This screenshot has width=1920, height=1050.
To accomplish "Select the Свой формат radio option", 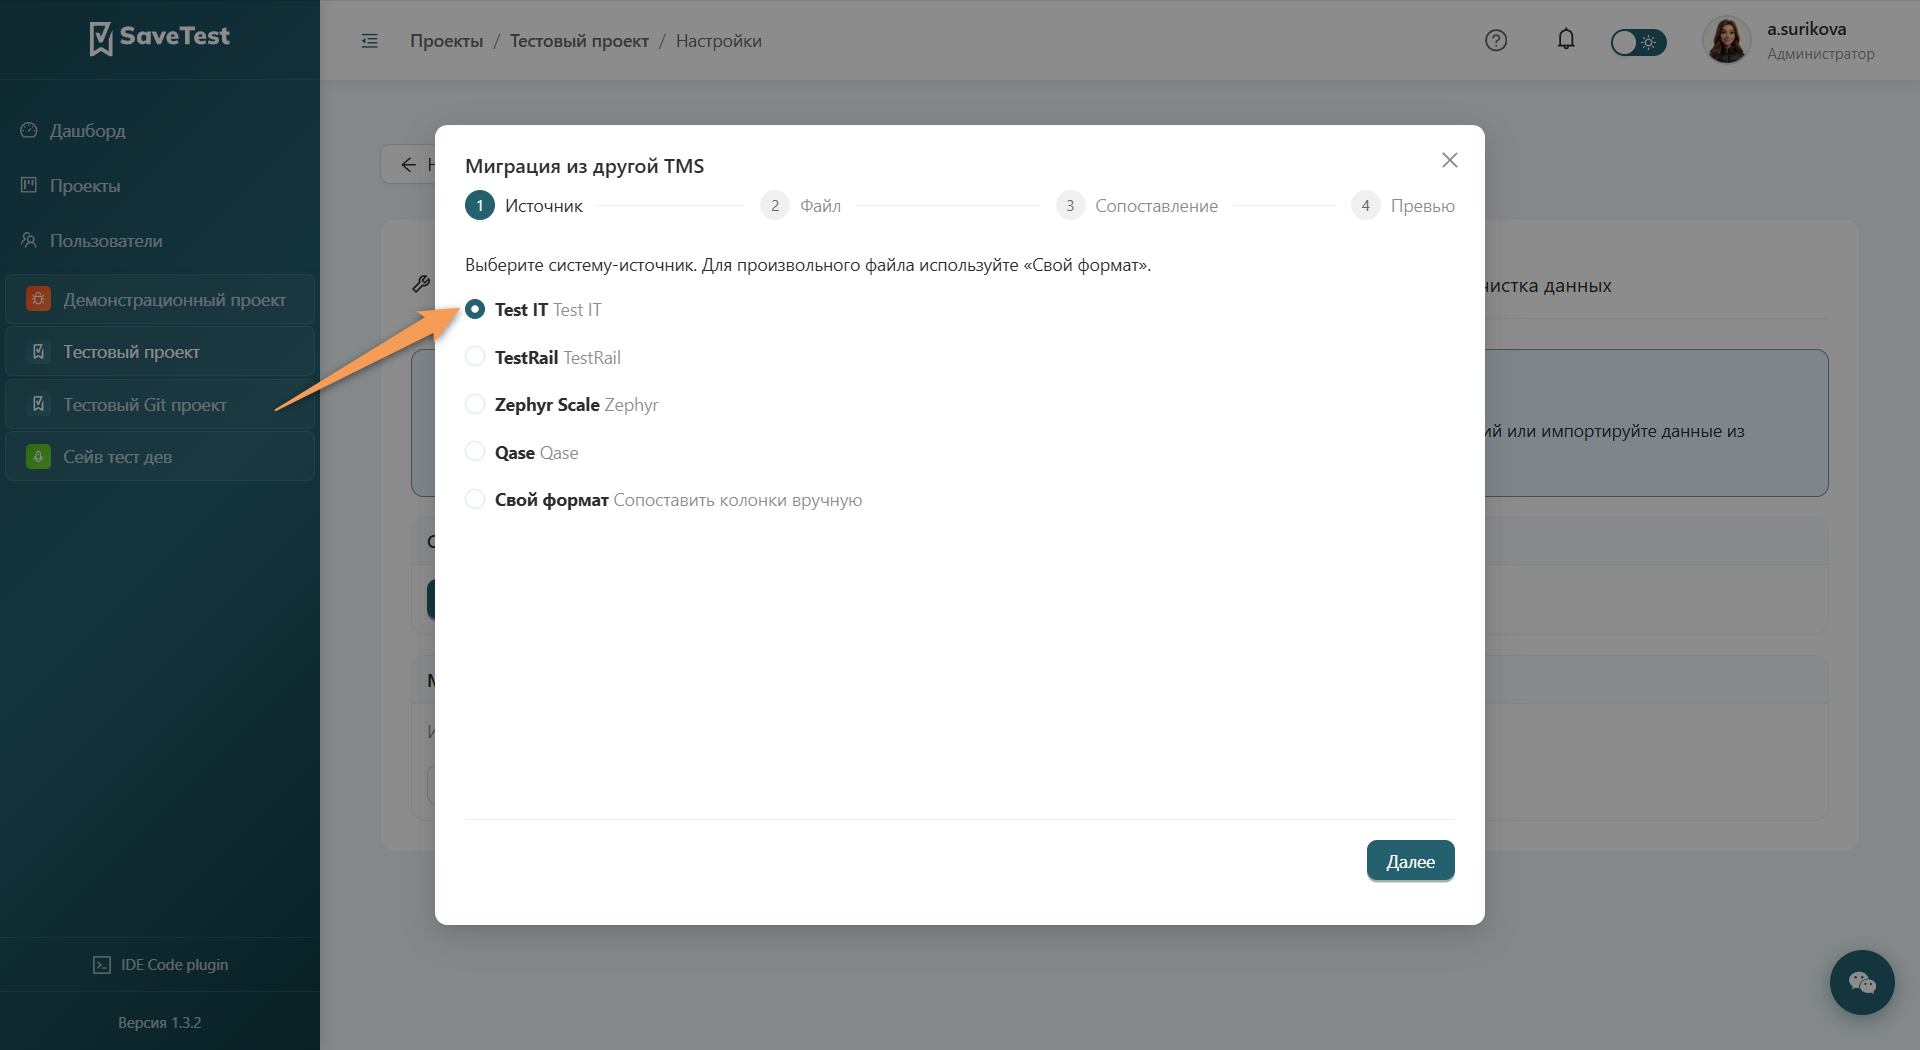I will 475,499.
